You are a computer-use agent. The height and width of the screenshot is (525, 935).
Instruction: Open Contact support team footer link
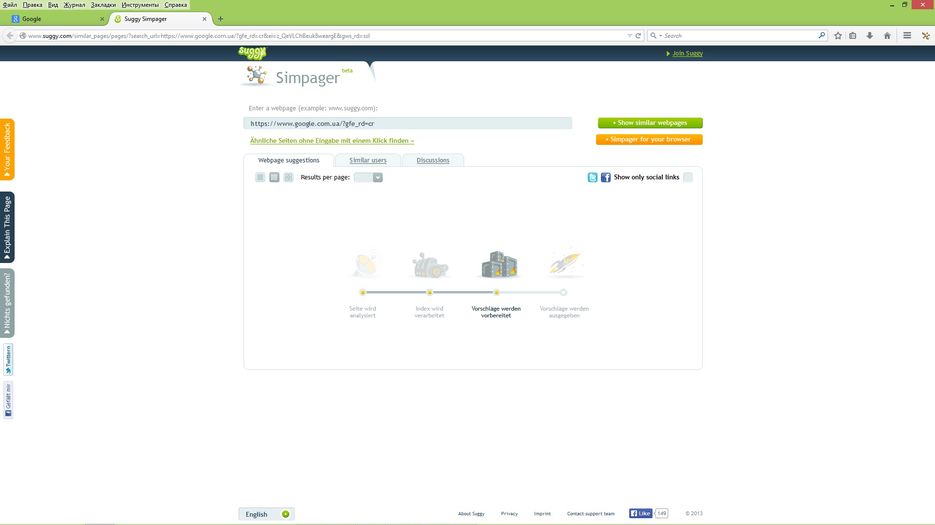[x=590, y=514]
